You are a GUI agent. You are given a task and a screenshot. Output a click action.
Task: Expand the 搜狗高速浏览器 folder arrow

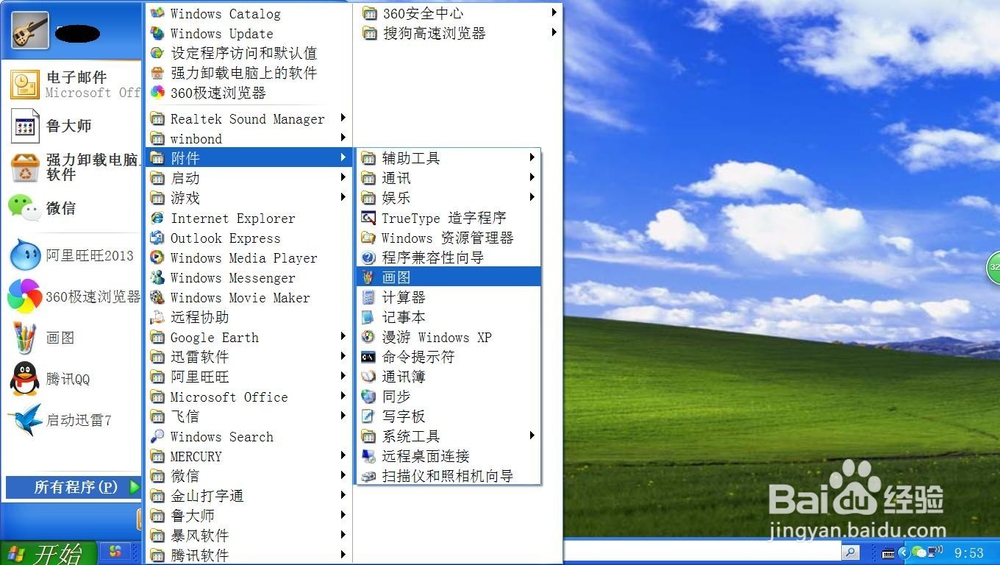coord(554,32)
